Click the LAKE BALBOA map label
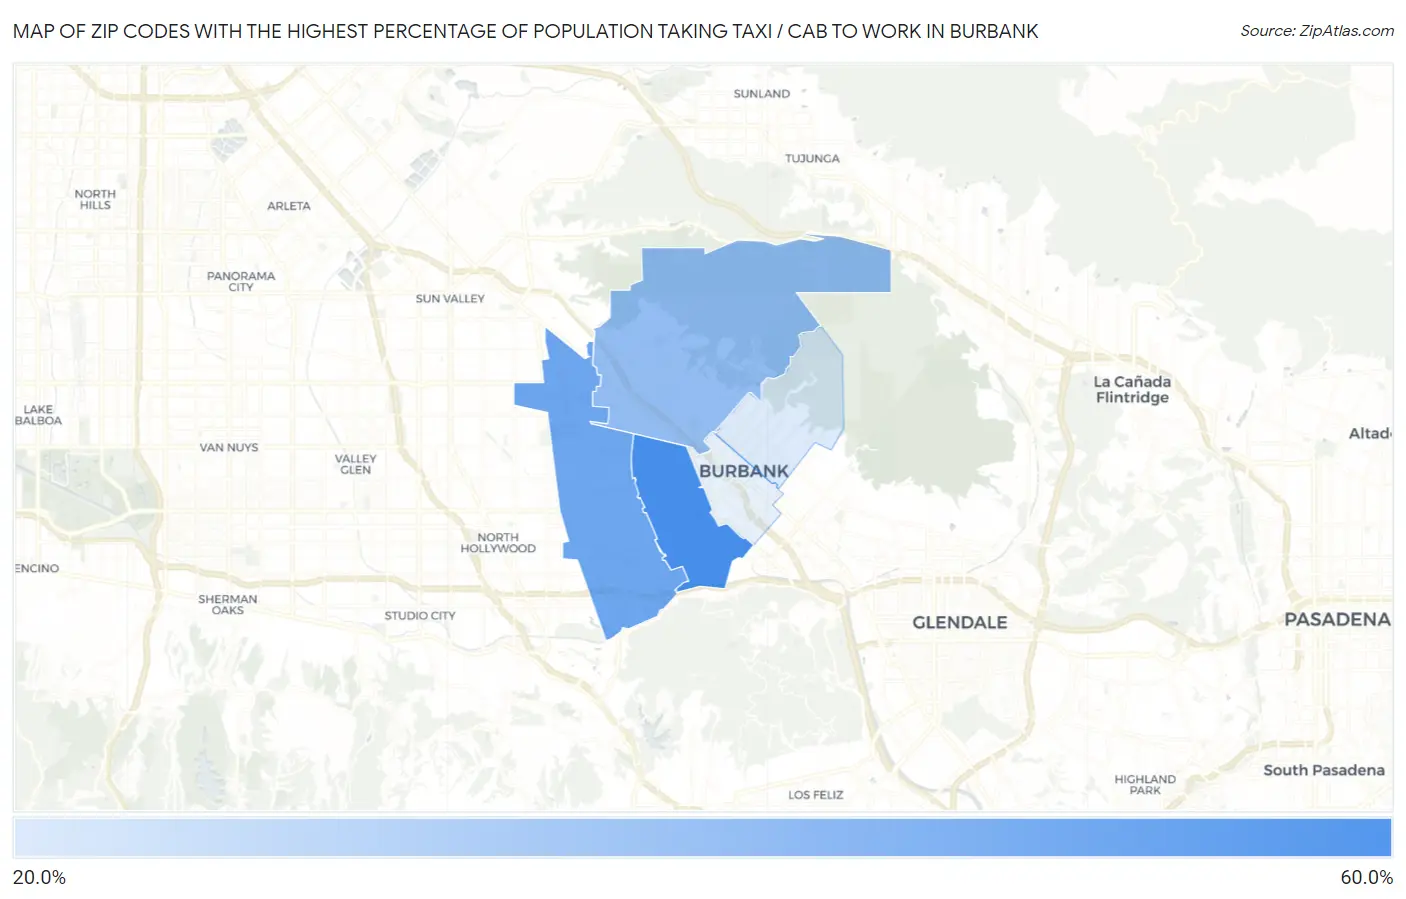 pos(38,415)
